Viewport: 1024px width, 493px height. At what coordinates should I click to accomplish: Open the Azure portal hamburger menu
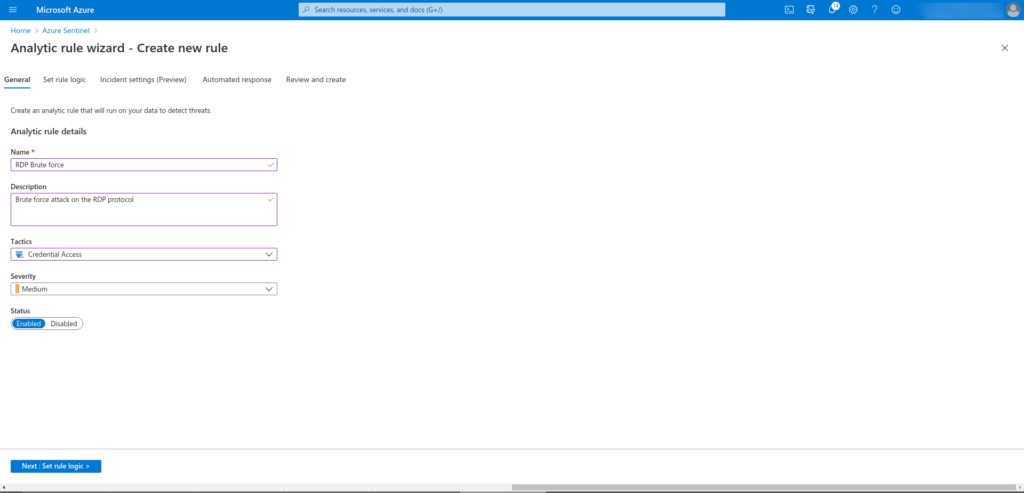[x=13, y=10]
